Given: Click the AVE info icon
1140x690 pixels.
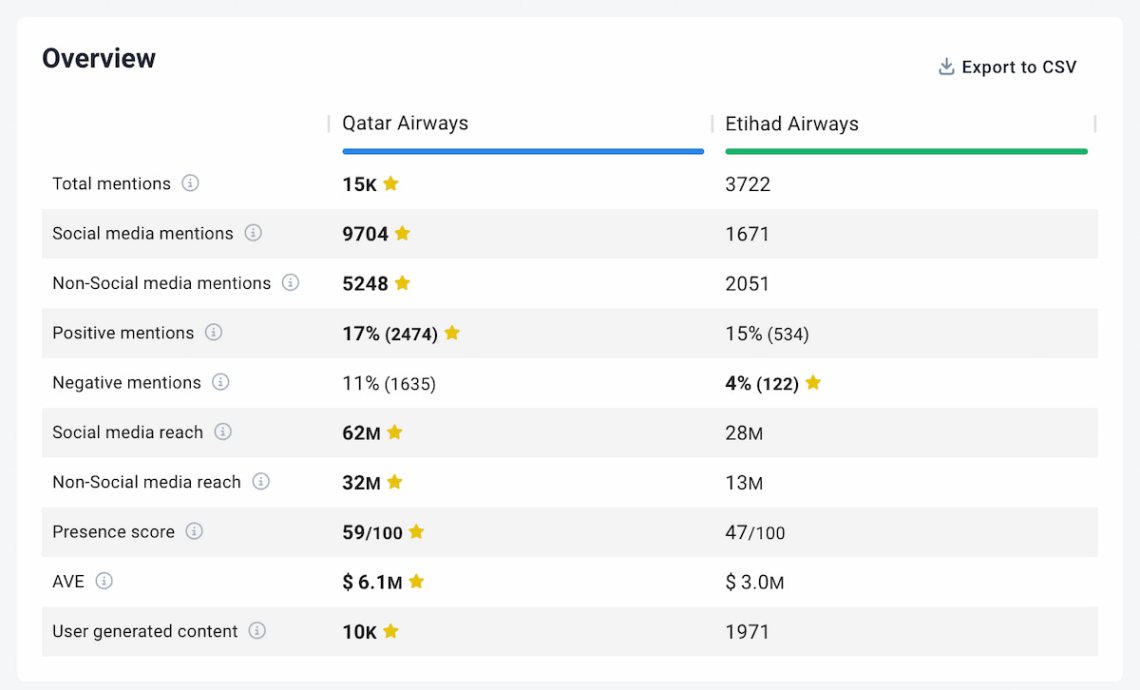Looking at the screenshot, I should coord(103,582).
